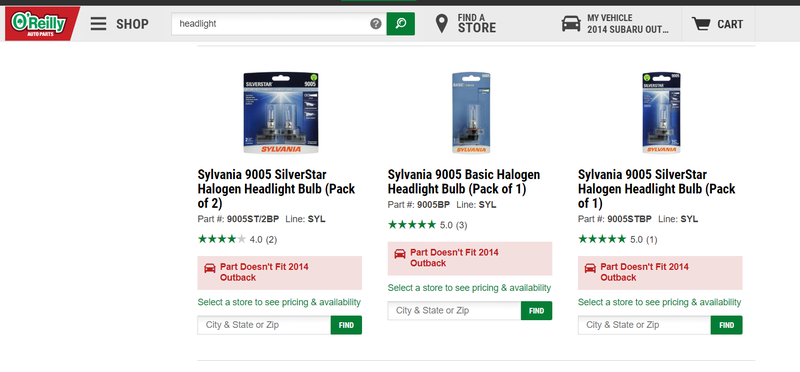Click Part Doesn't Fit notice for 9005BP

point(470,258)
